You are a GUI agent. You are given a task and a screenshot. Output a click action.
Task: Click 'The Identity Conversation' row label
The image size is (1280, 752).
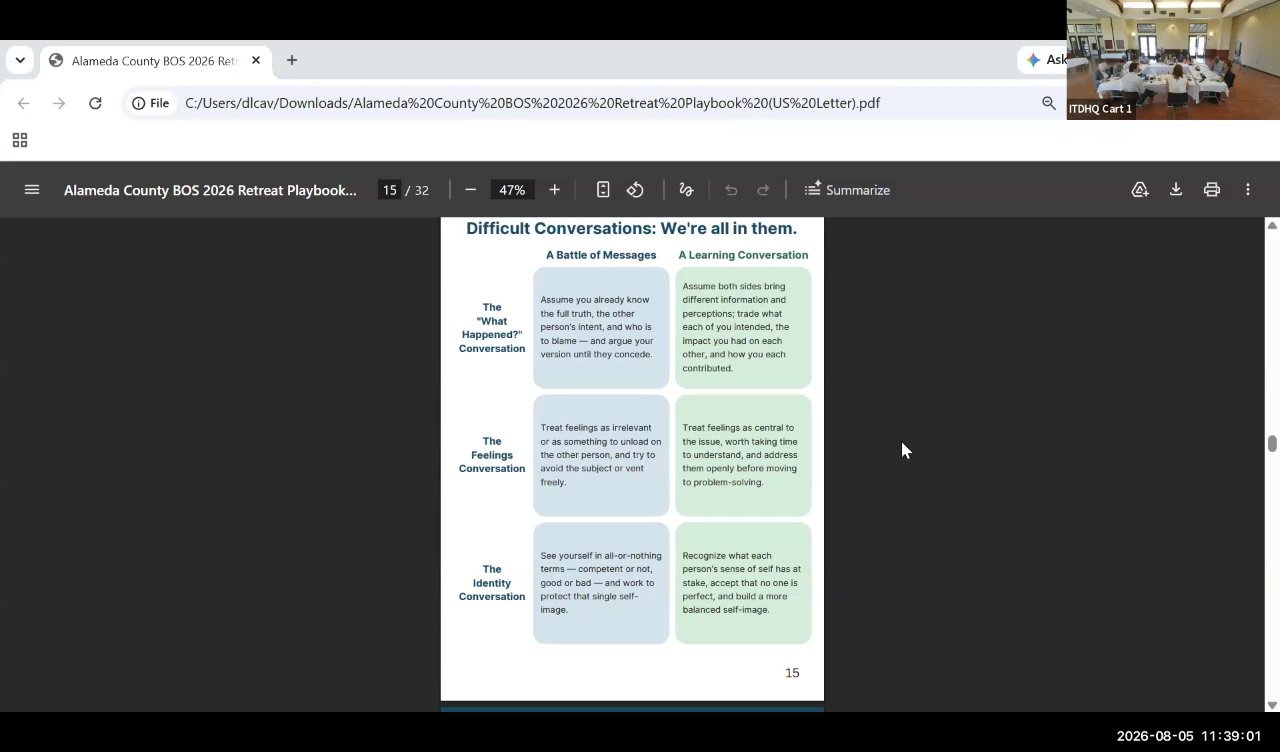coord(492,583)
